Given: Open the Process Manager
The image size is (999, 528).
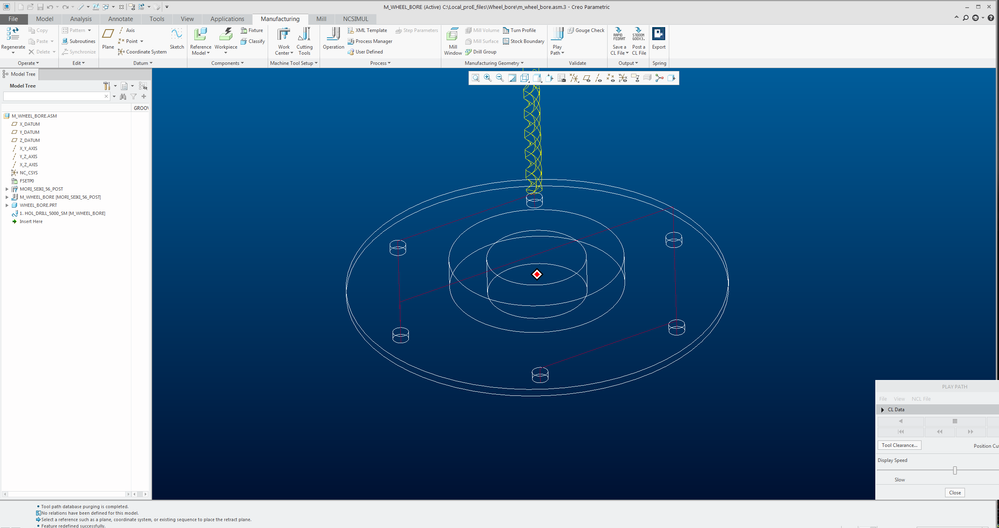Looking at the screenshot, I should coord(374,41).
